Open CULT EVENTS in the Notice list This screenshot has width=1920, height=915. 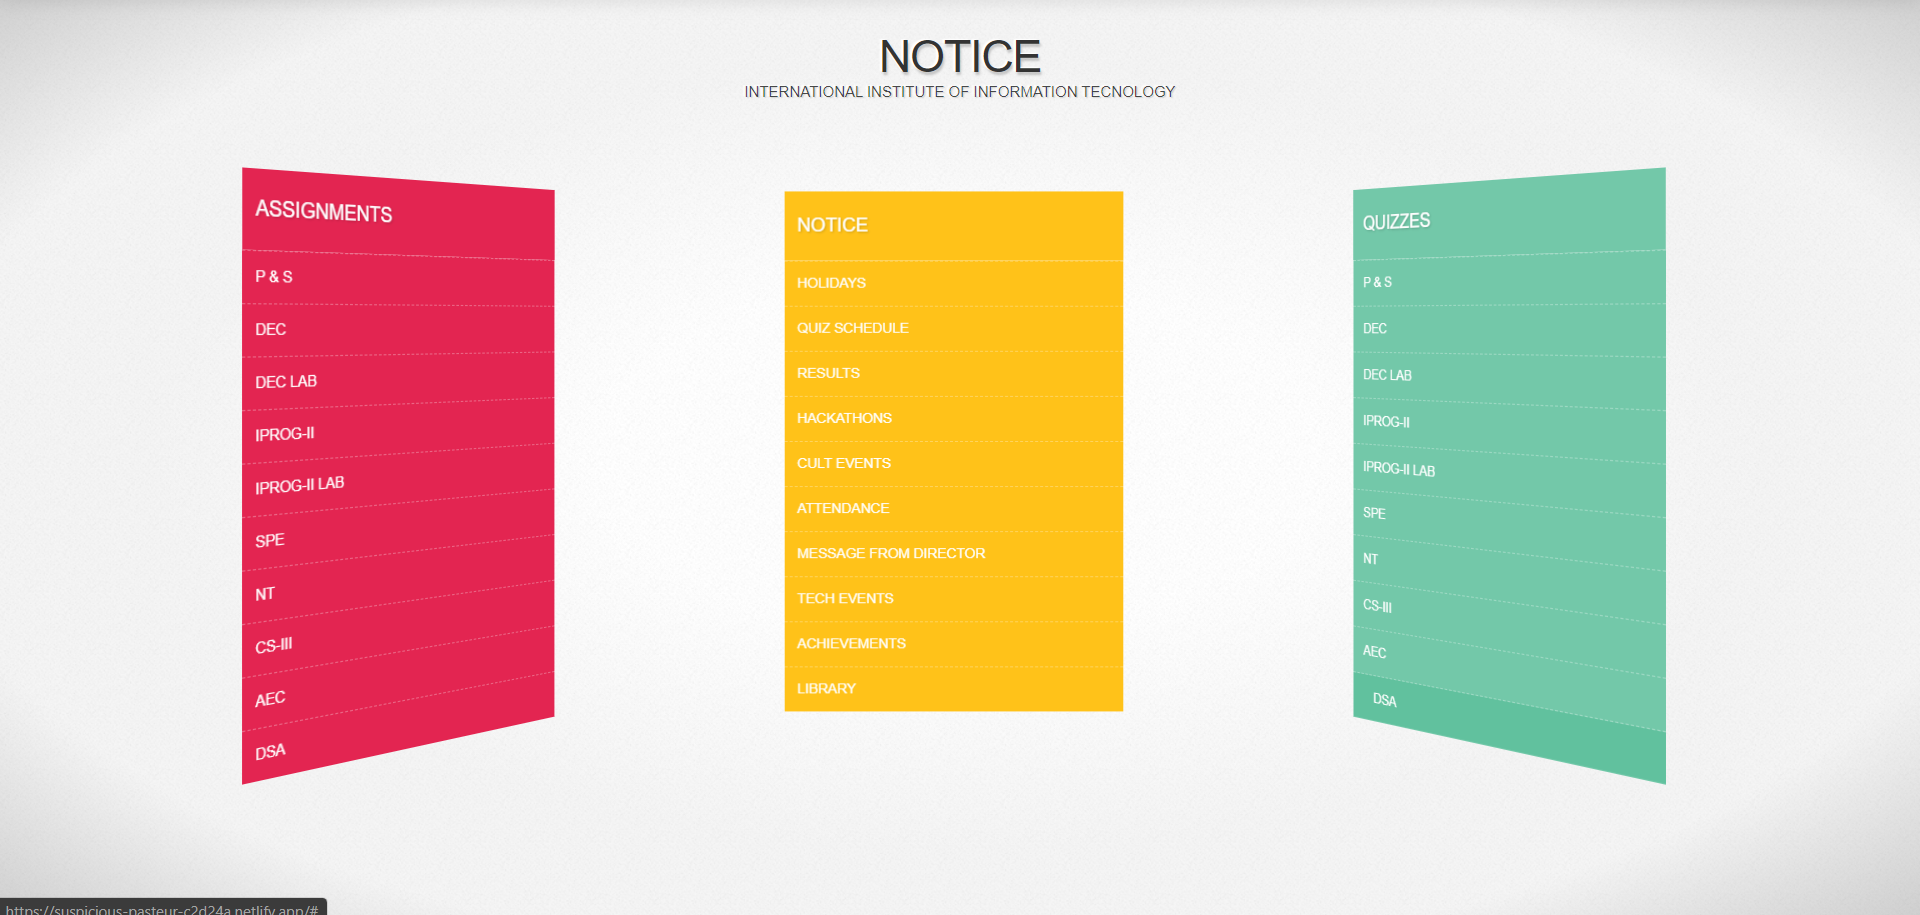pyautogui.click(x=954, y=463)
